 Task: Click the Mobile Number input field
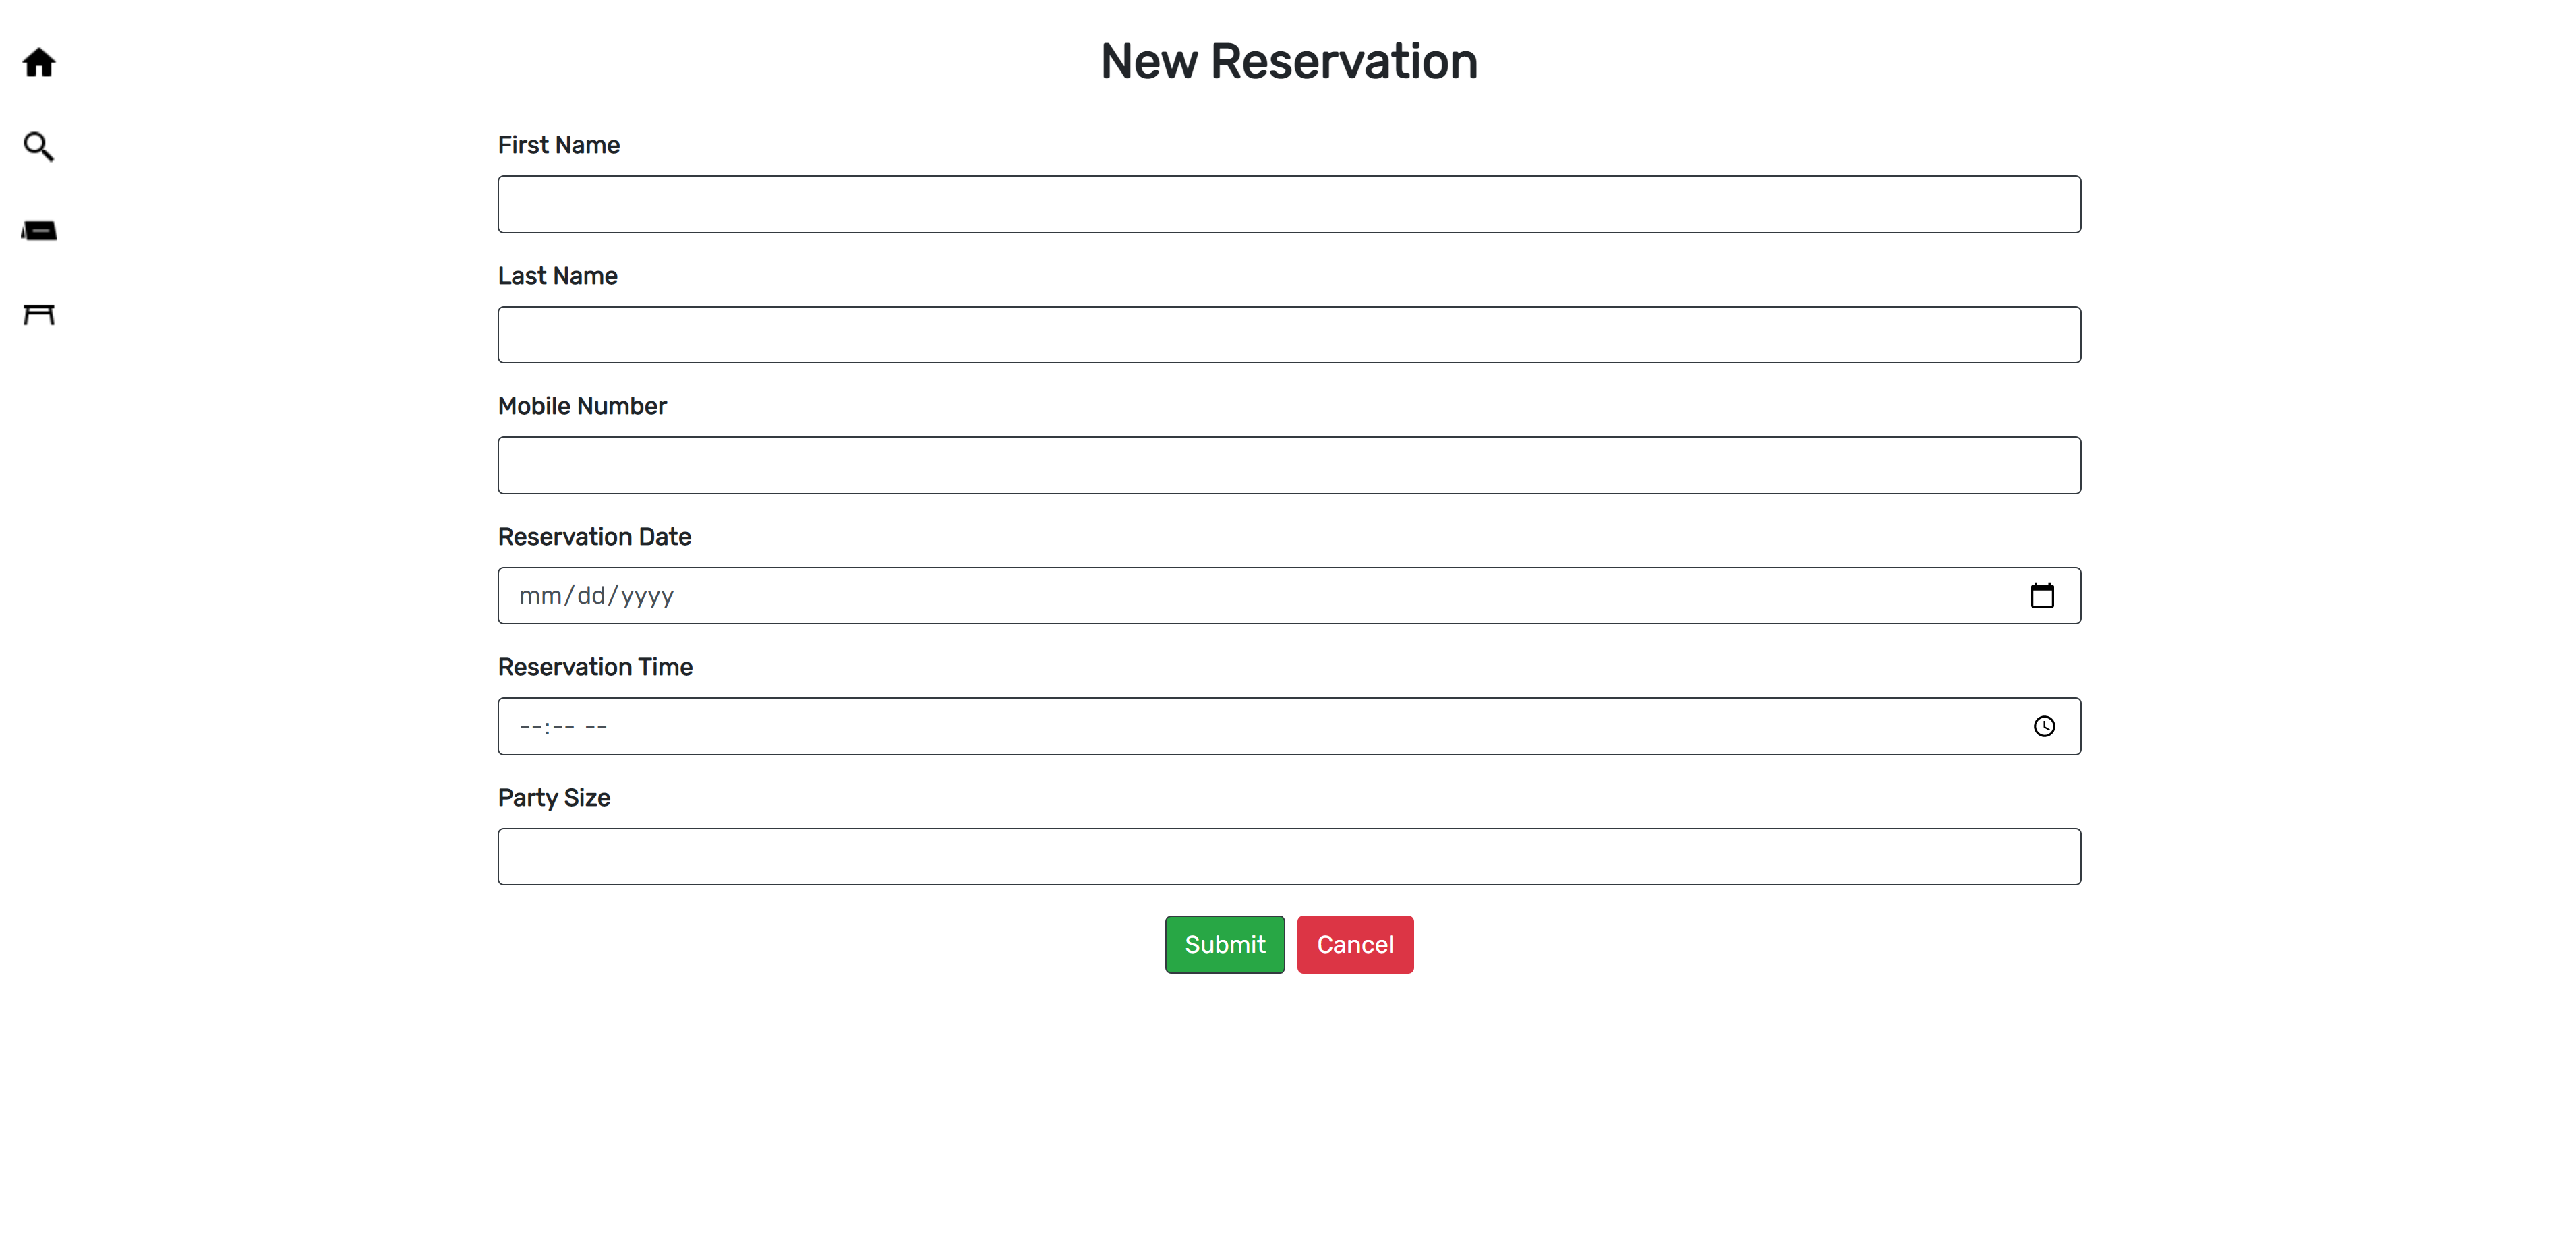(x=1288, y=464)
